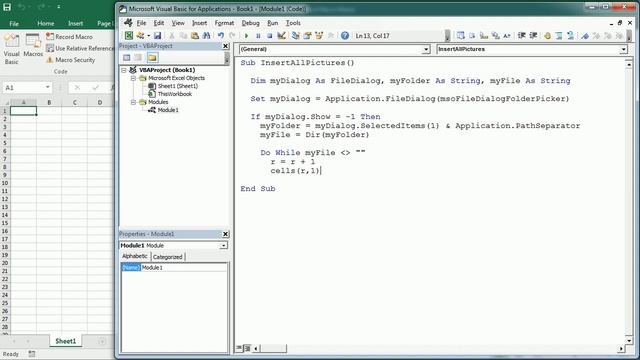Image resolution: width=640 pixels, height=360 pixels.
Task: Open the Excel Name Box dropdown arrow
Action: click(48, 87)
